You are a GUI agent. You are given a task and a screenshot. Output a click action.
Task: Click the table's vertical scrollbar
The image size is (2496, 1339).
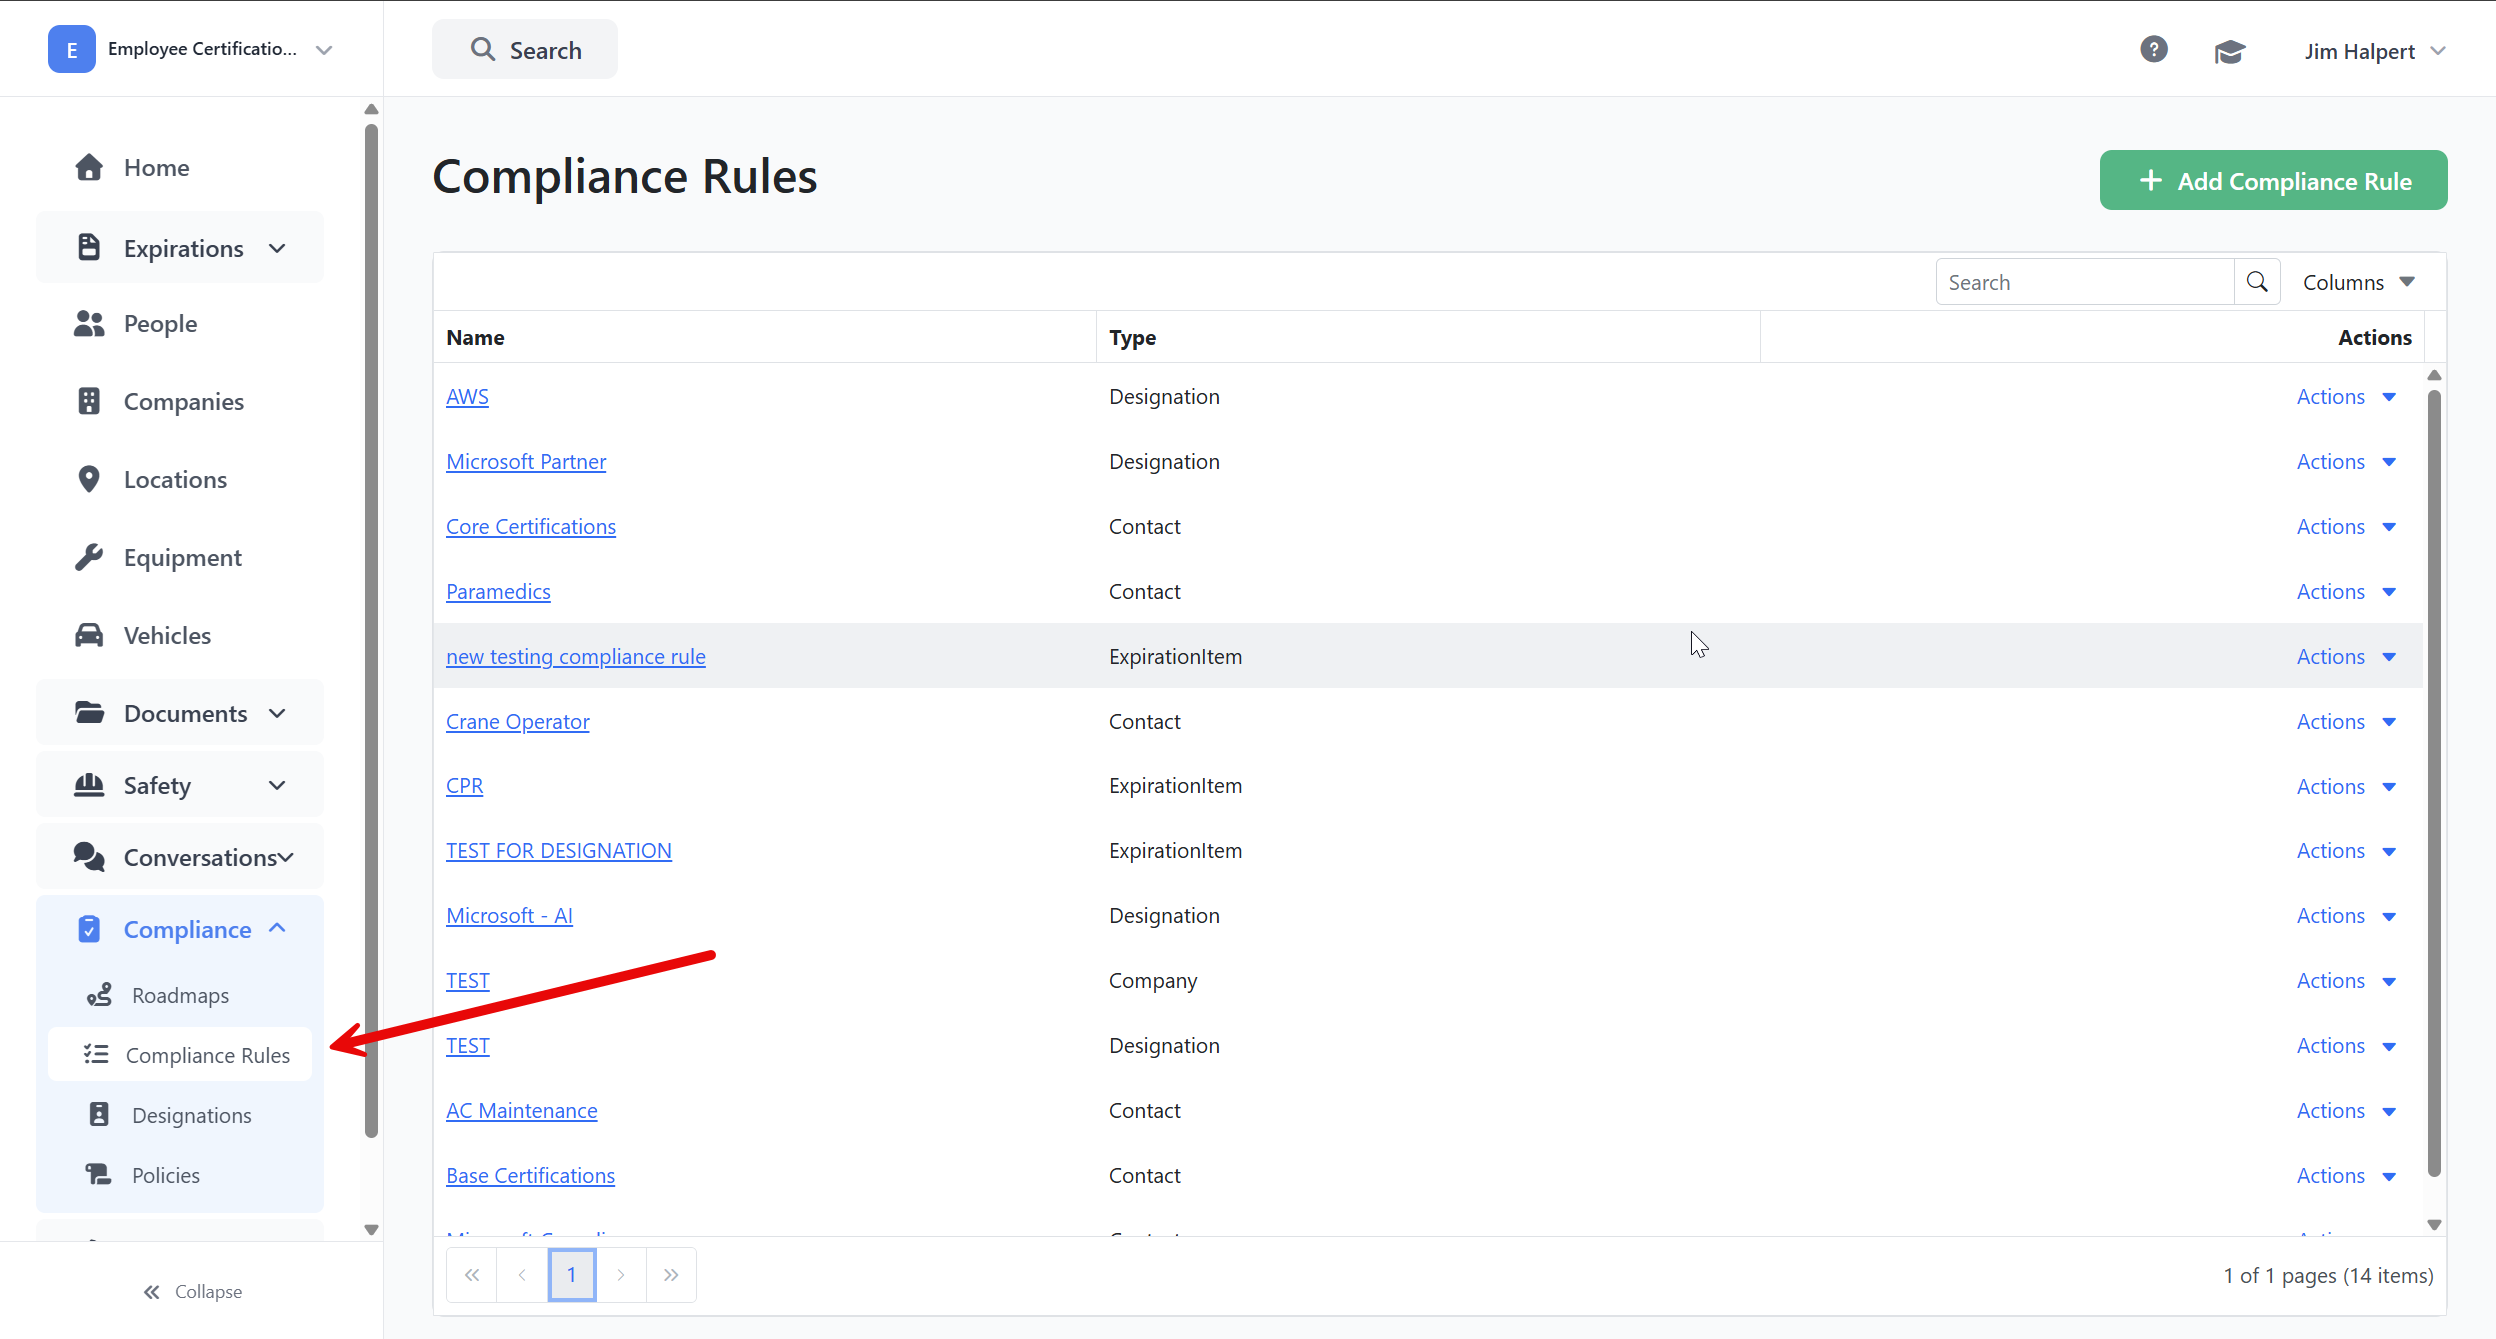point(2434,780)
